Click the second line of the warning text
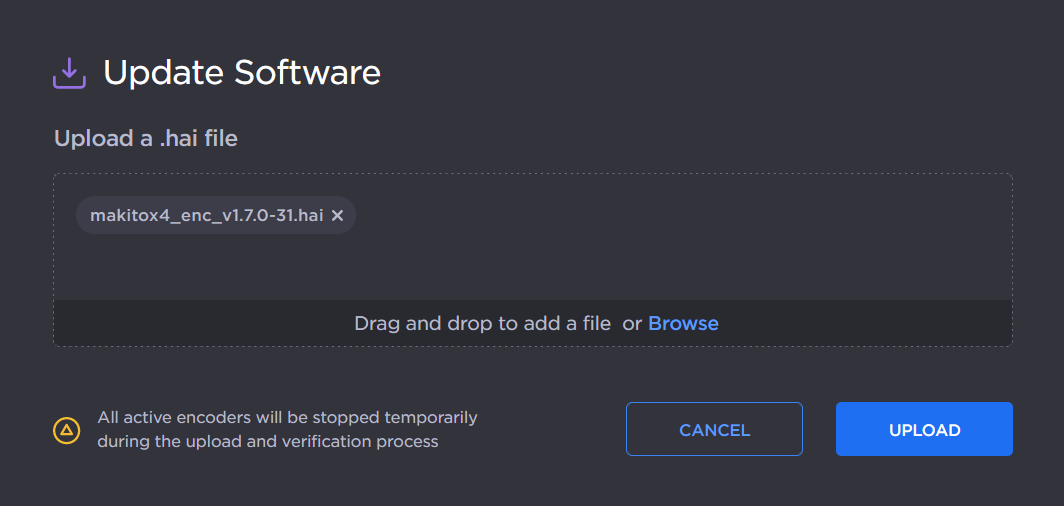The image size is (1064, 506). [267, 441]
